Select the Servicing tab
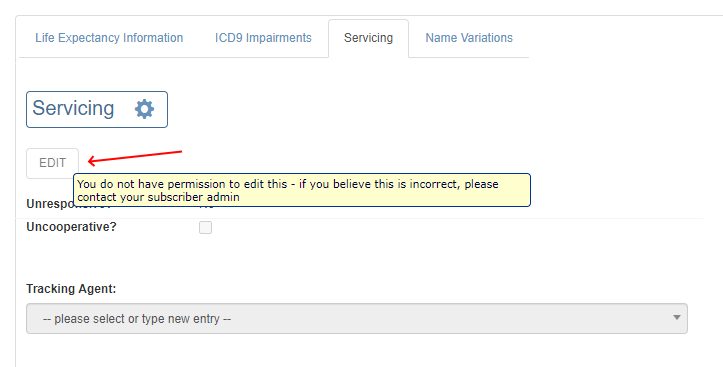 click(368, 38)
